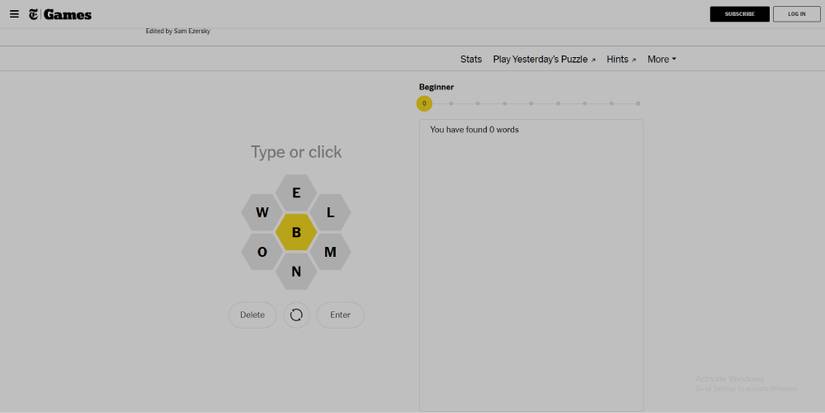The image size is (825, 413).
Task: Select the center letter B hexagon
Action: (296, 232)
